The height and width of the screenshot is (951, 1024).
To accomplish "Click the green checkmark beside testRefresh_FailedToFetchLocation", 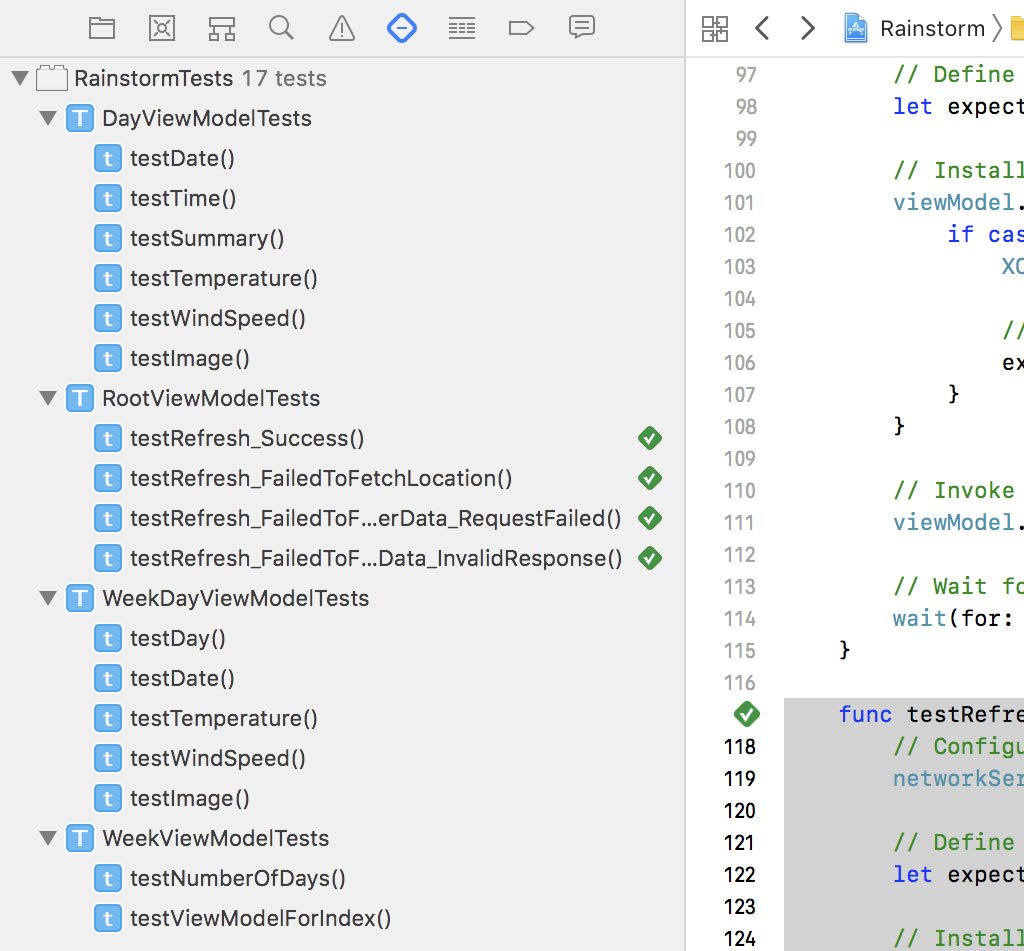I will (x=649, y=478).
